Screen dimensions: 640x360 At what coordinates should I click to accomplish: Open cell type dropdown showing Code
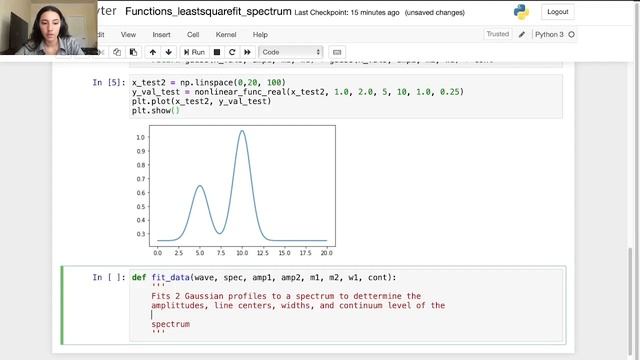point(291,52)
